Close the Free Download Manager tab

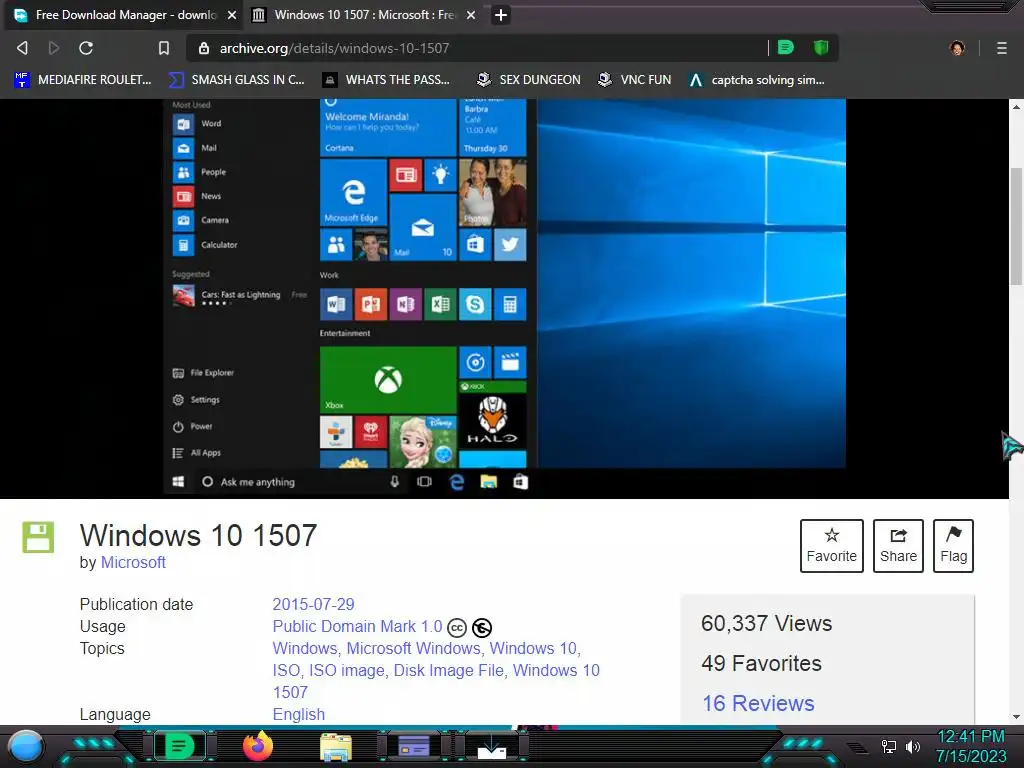point(232,15)
